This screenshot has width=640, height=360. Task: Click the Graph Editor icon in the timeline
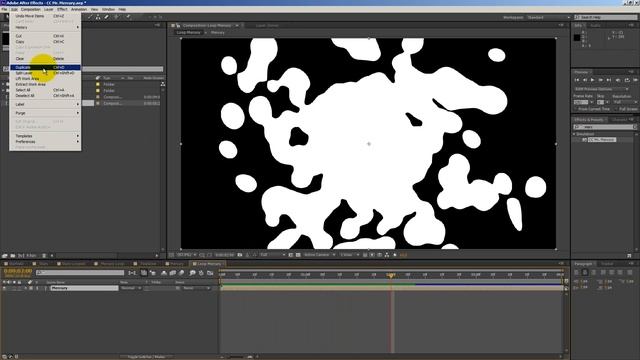point(211,273)
